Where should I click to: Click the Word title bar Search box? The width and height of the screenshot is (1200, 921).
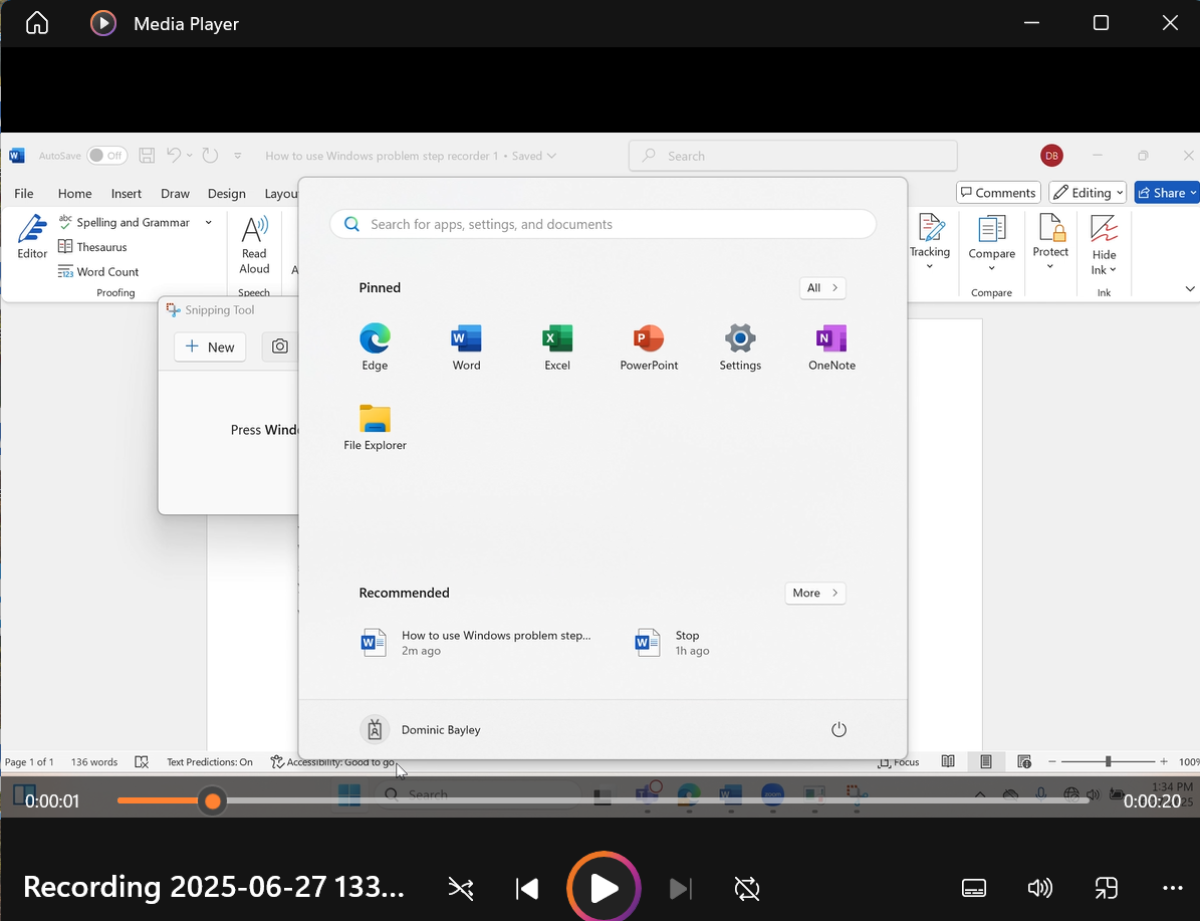[x=793, y=156]
